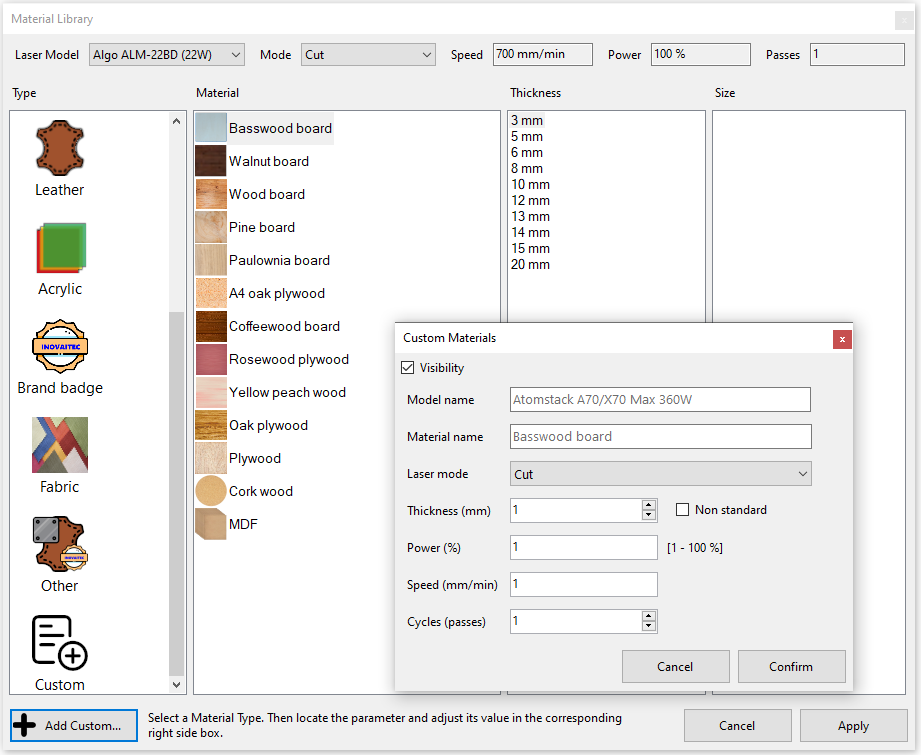Screen dimensions: 921x755
Task: Uncheck the Visibility checkbox
Action: click(407, 368)
